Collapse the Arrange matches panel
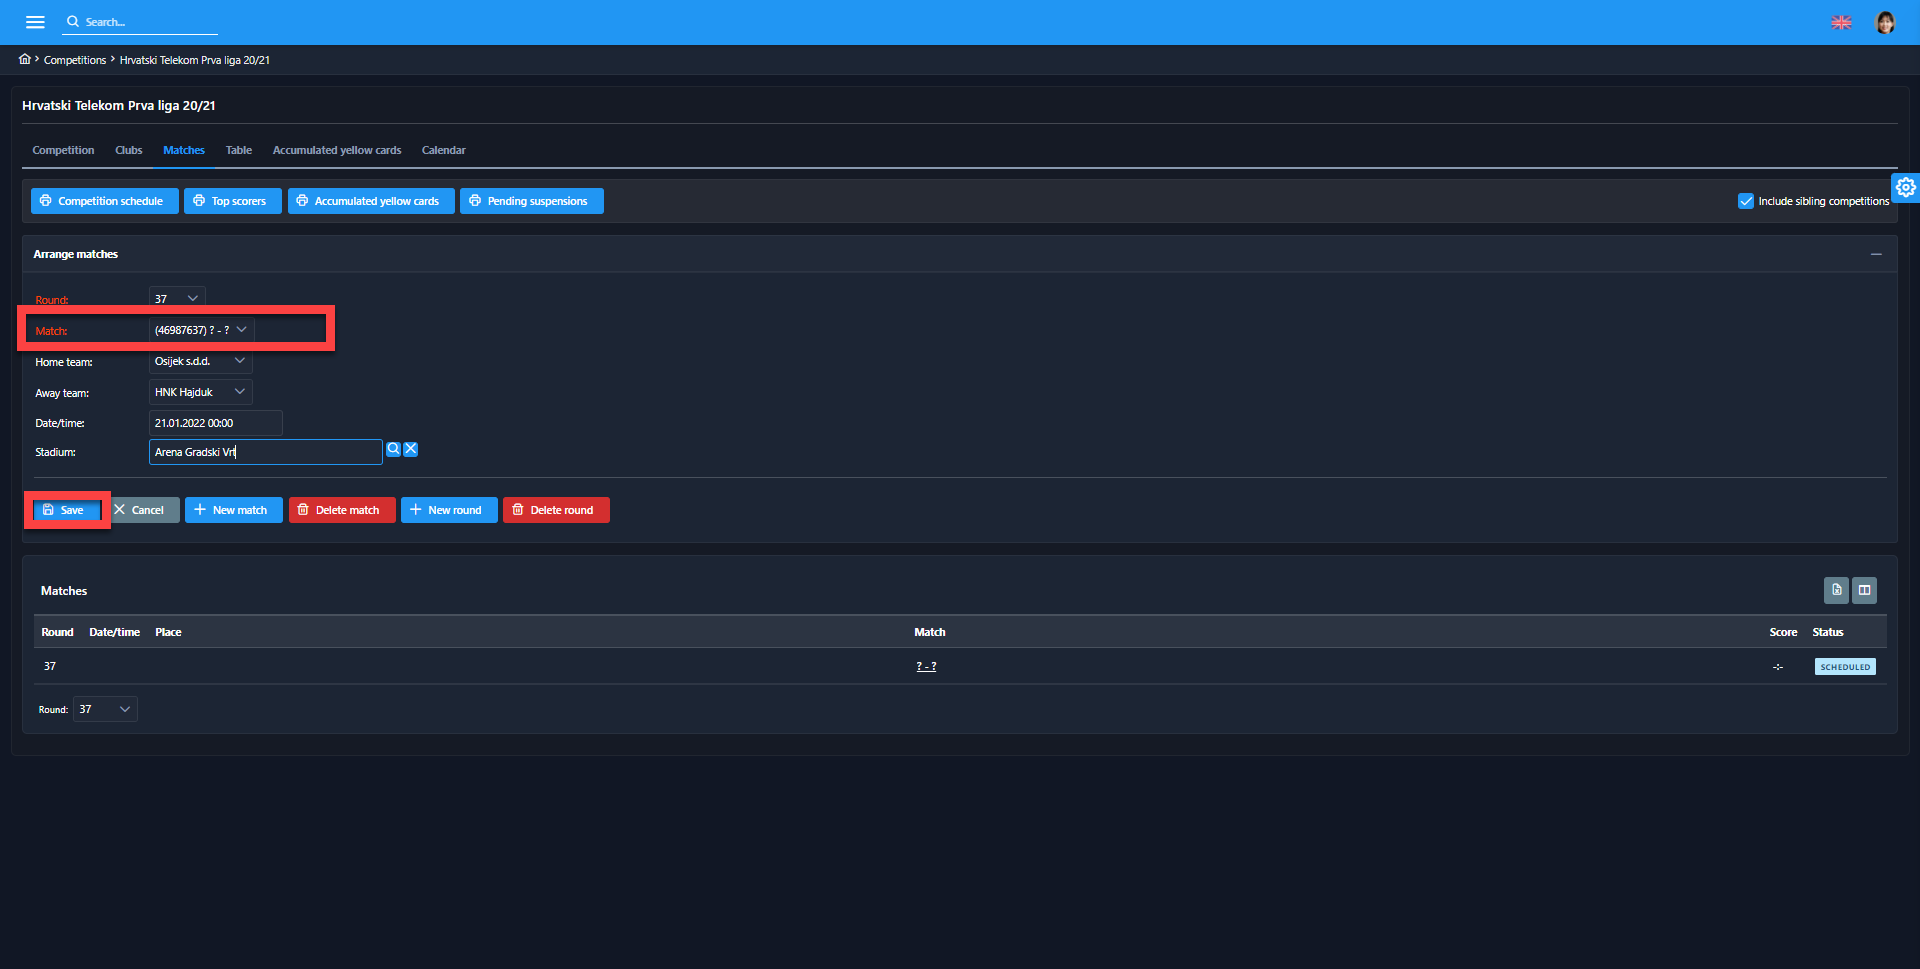This screenshot has height=969, width=1920. (1876, 254)
